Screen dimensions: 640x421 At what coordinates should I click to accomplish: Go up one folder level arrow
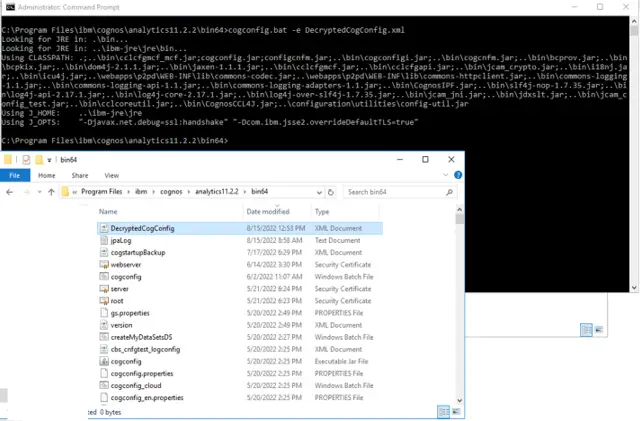coord(51,192)
